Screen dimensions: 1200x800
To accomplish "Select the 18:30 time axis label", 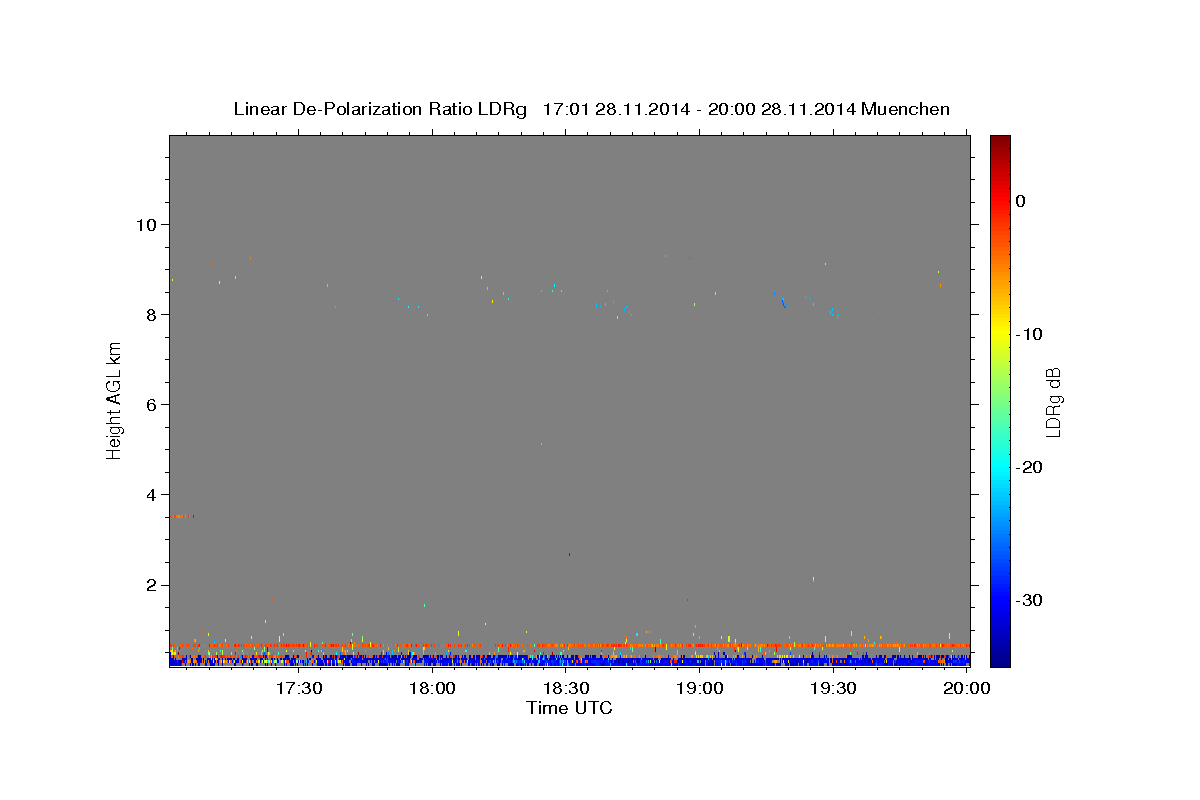I will 567,688.
